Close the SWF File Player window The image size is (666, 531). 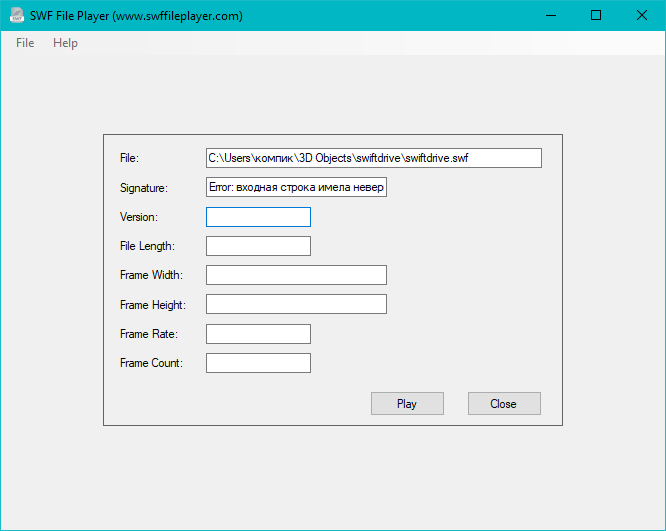(642, 15)
